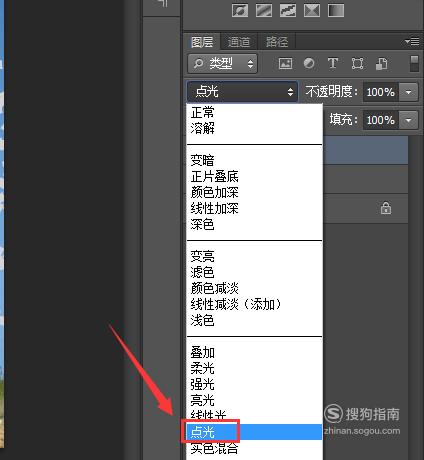Switch to the 图层 tab
424x460 pixels.
tap(202, 42)
